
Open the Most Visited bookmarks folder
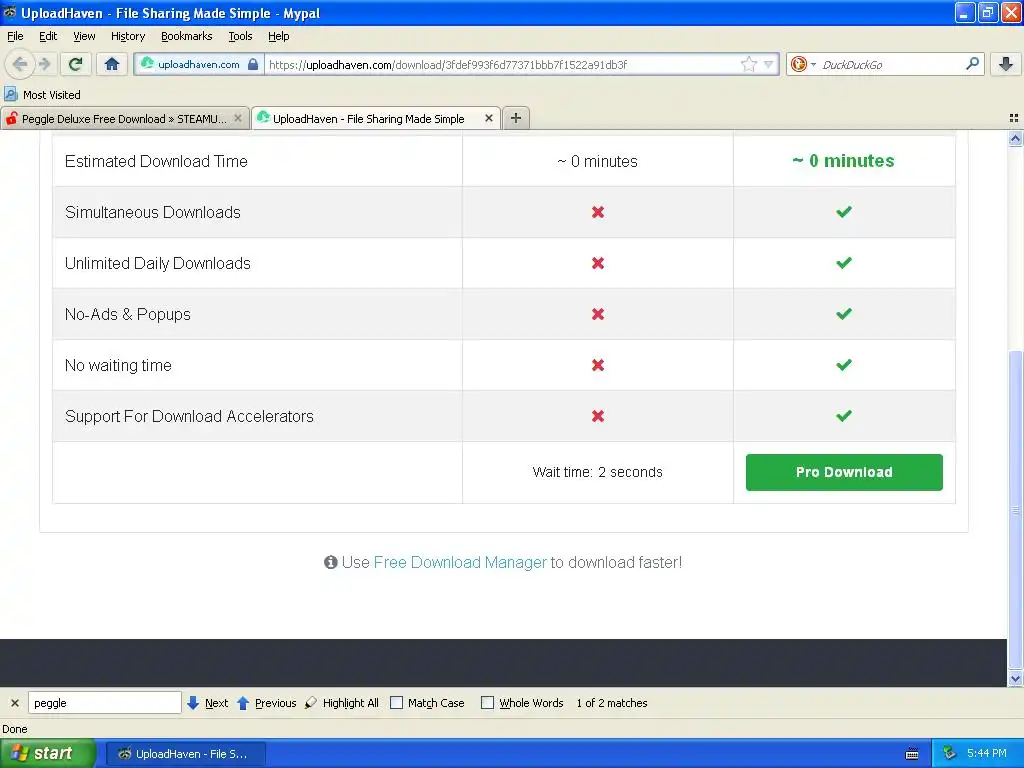[x=42, y=95]
